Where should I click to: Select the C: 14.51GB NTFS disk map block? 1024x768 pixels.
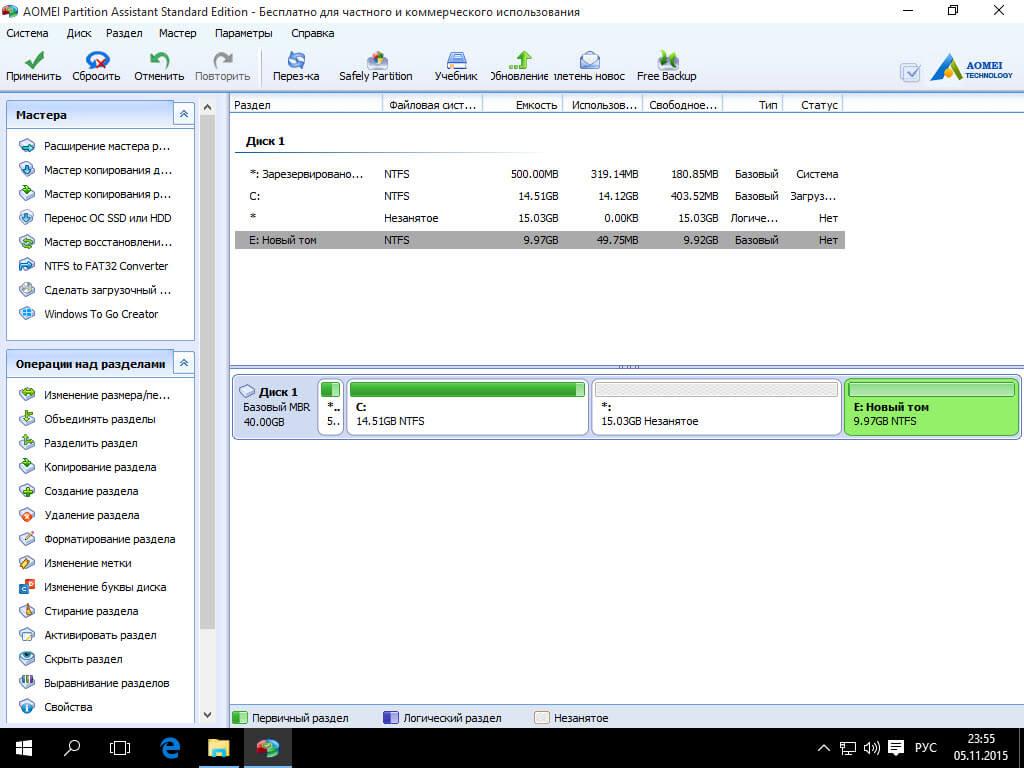point(467,408)
